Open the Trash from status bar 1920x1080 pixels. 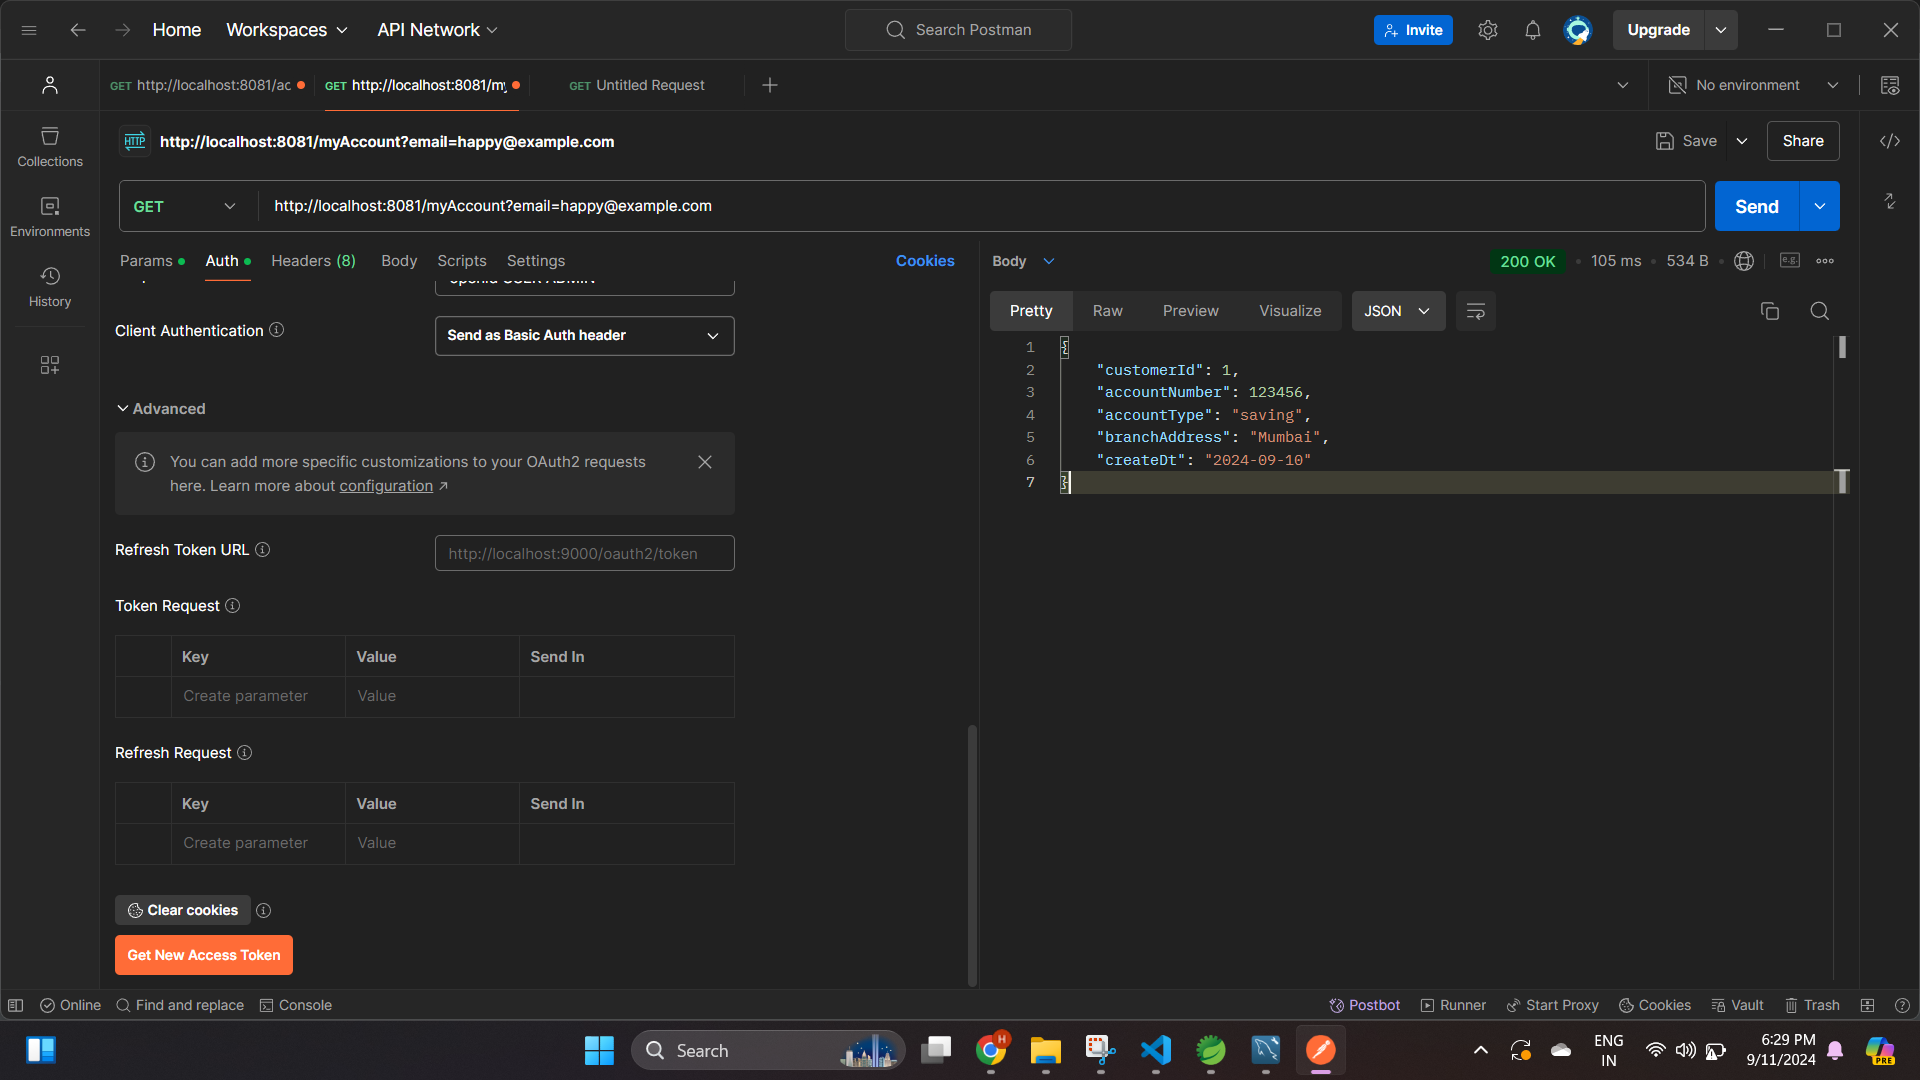(x=1812, y=1005)
